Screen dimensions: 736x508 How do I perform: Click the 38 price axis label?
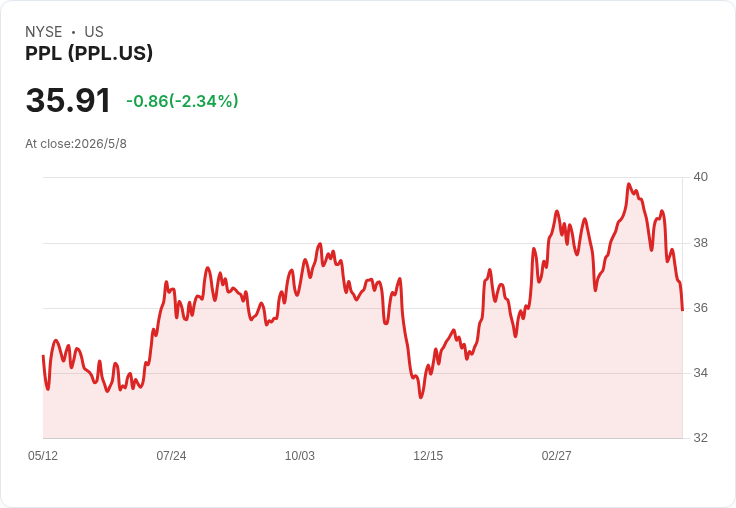click(x=701, y=243)
